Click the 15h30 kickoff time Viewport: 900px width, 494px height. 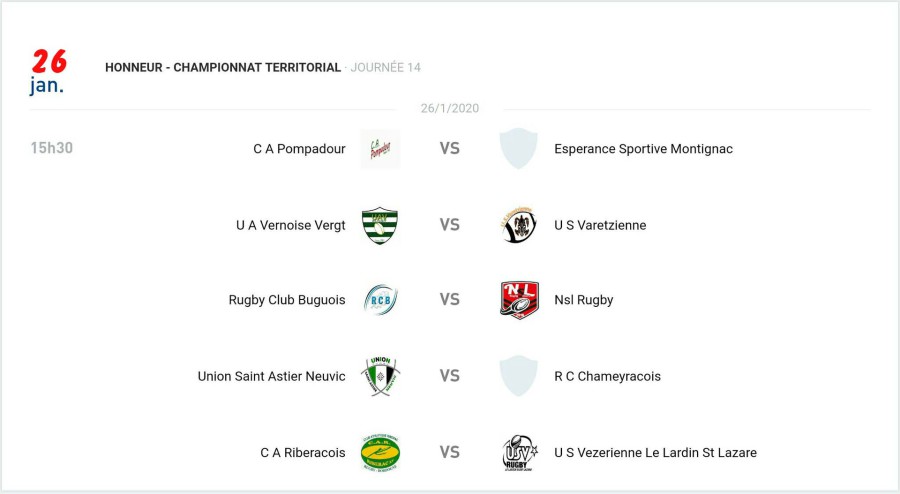(52, 148)
